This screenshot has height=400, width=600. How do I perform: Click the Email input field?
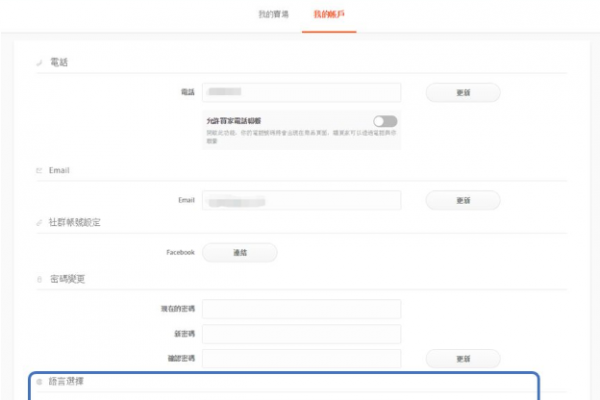point(302,200)
